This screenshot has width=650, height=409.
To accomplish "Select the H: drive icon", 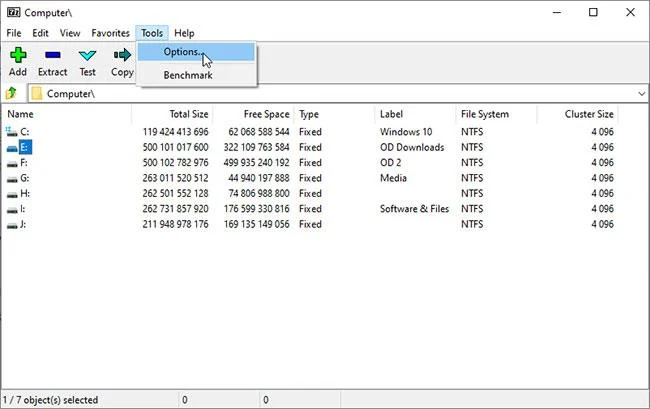I will (12, 194).
